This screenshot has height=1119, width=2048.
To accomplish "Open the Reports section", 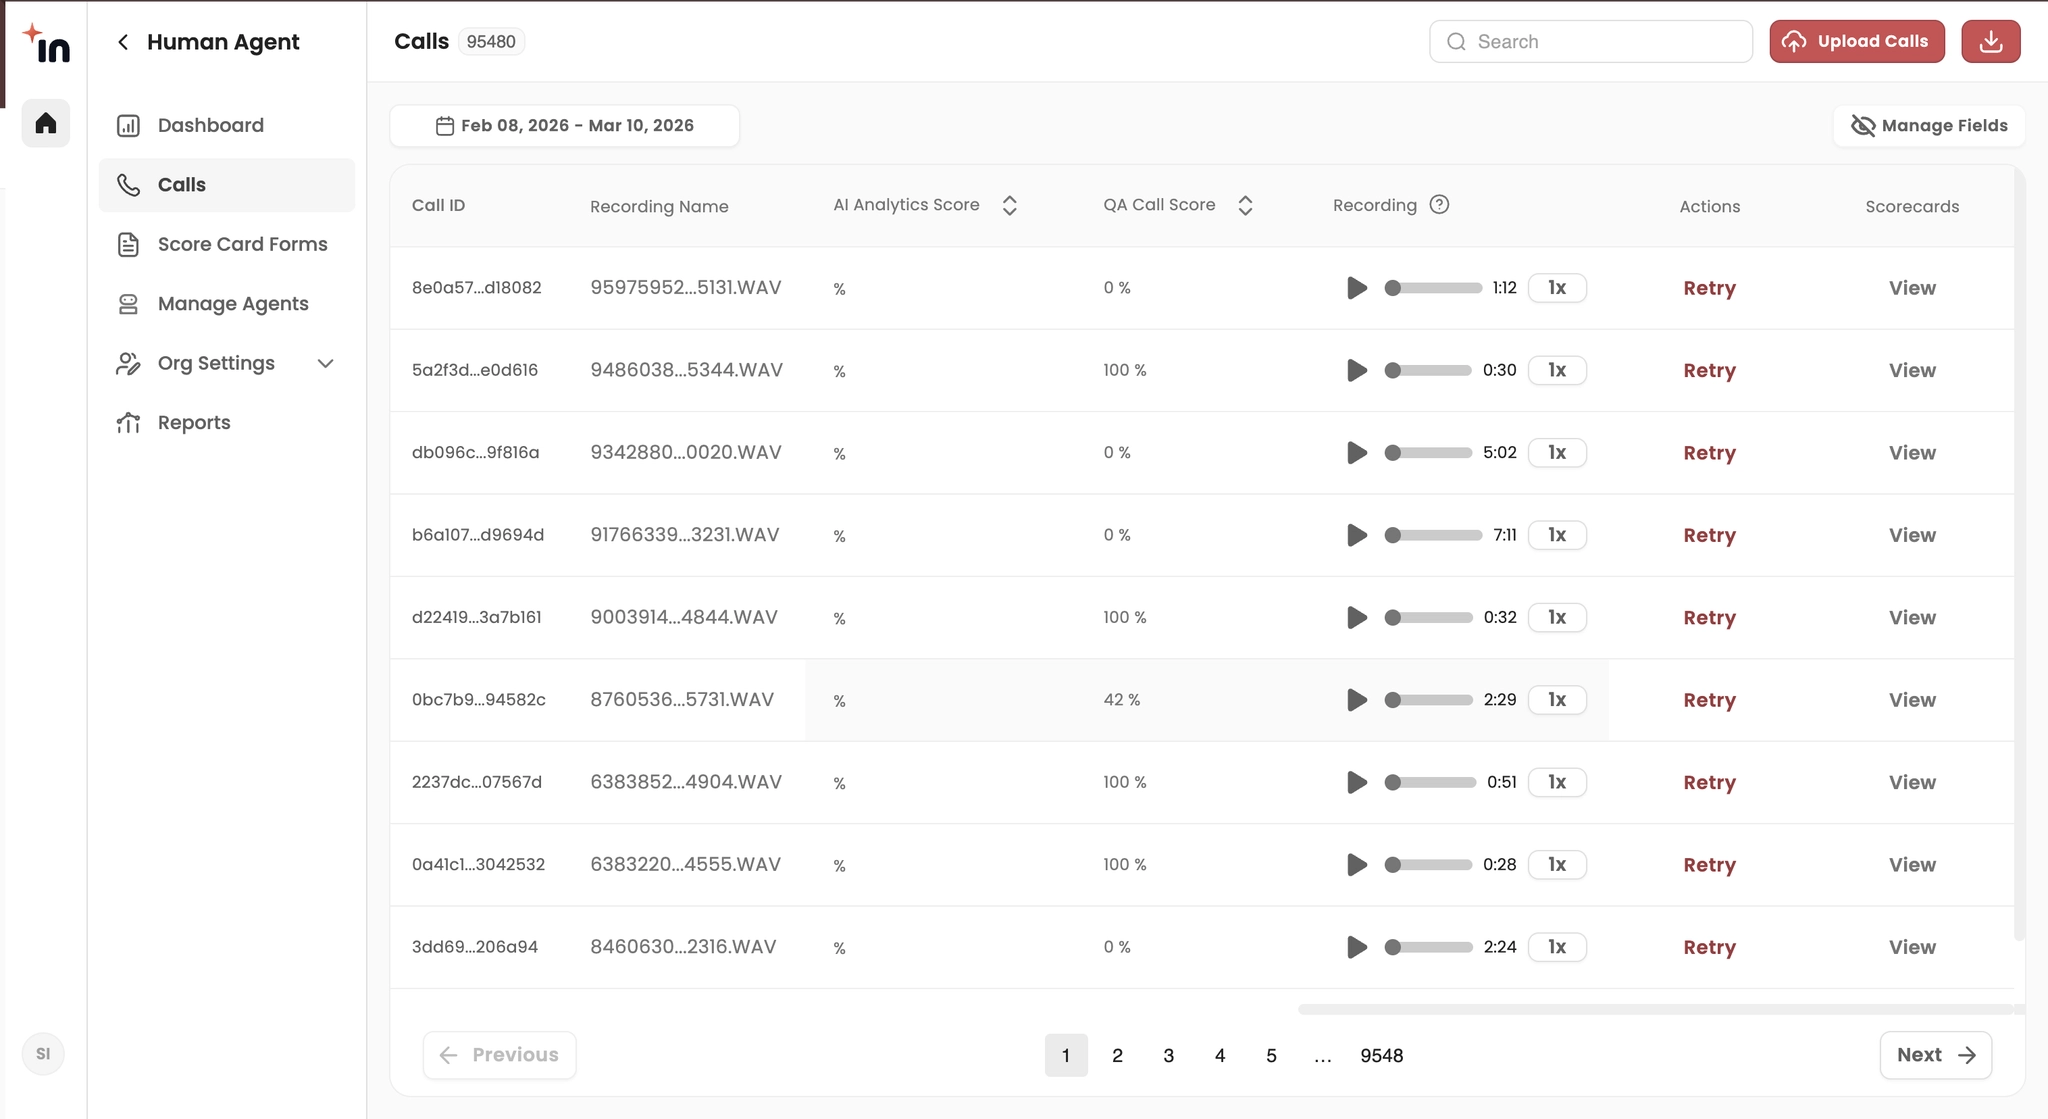I will click(194, 423).
